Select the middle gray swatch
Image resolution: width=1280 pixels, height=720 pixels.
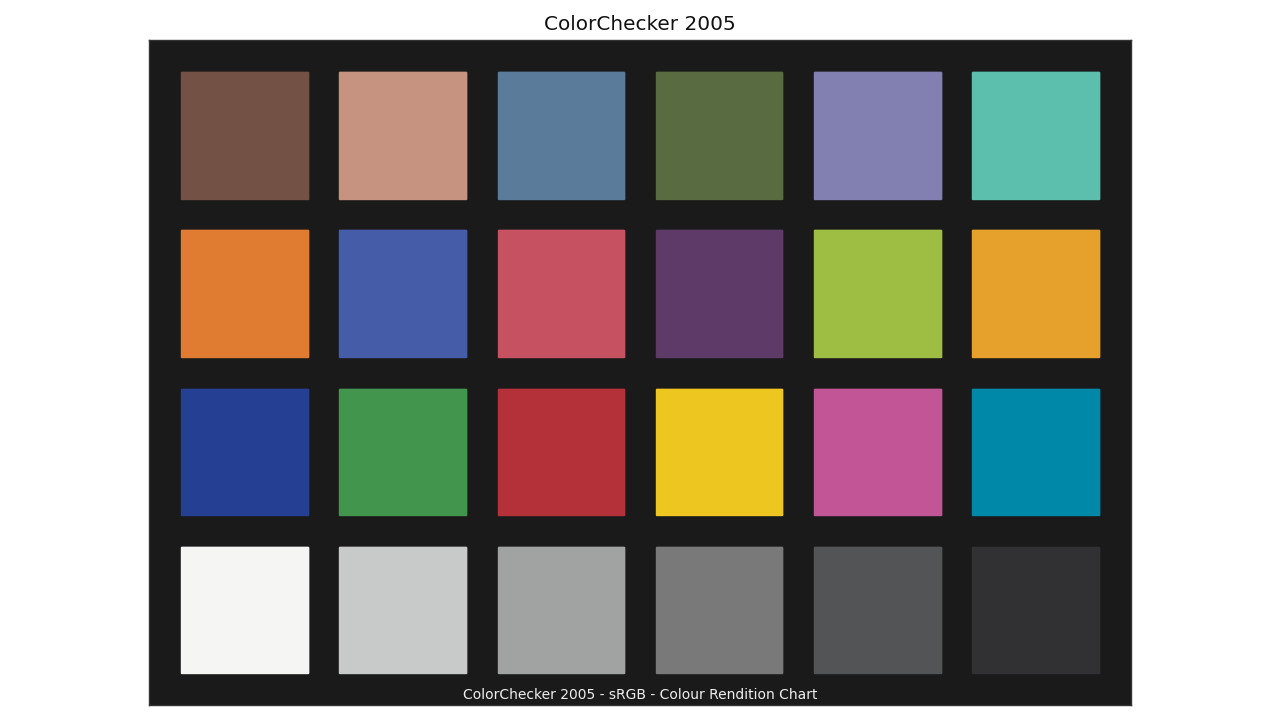click(x=719, y=610)
